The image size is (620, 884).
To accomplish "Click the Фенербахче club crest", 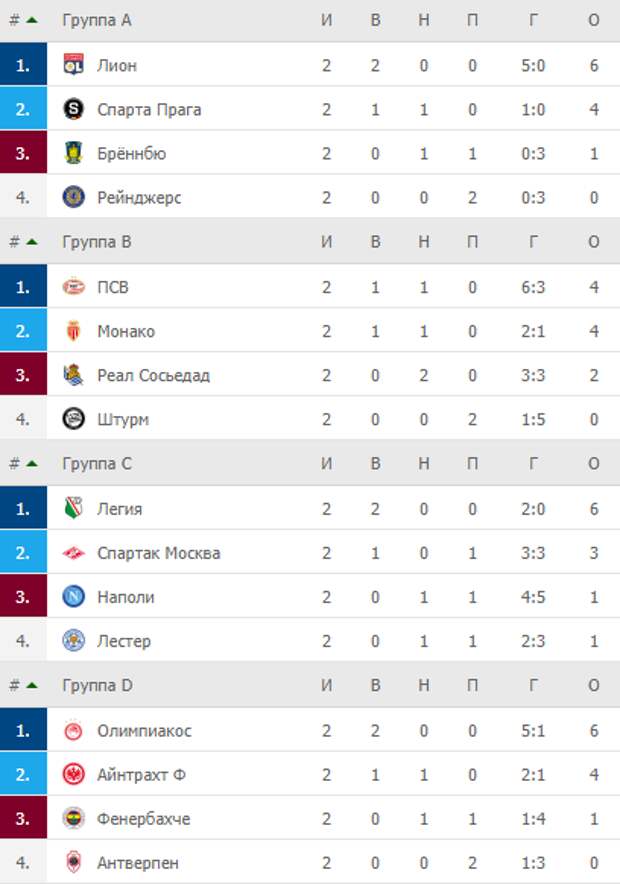I will click(x=73, y=818).
